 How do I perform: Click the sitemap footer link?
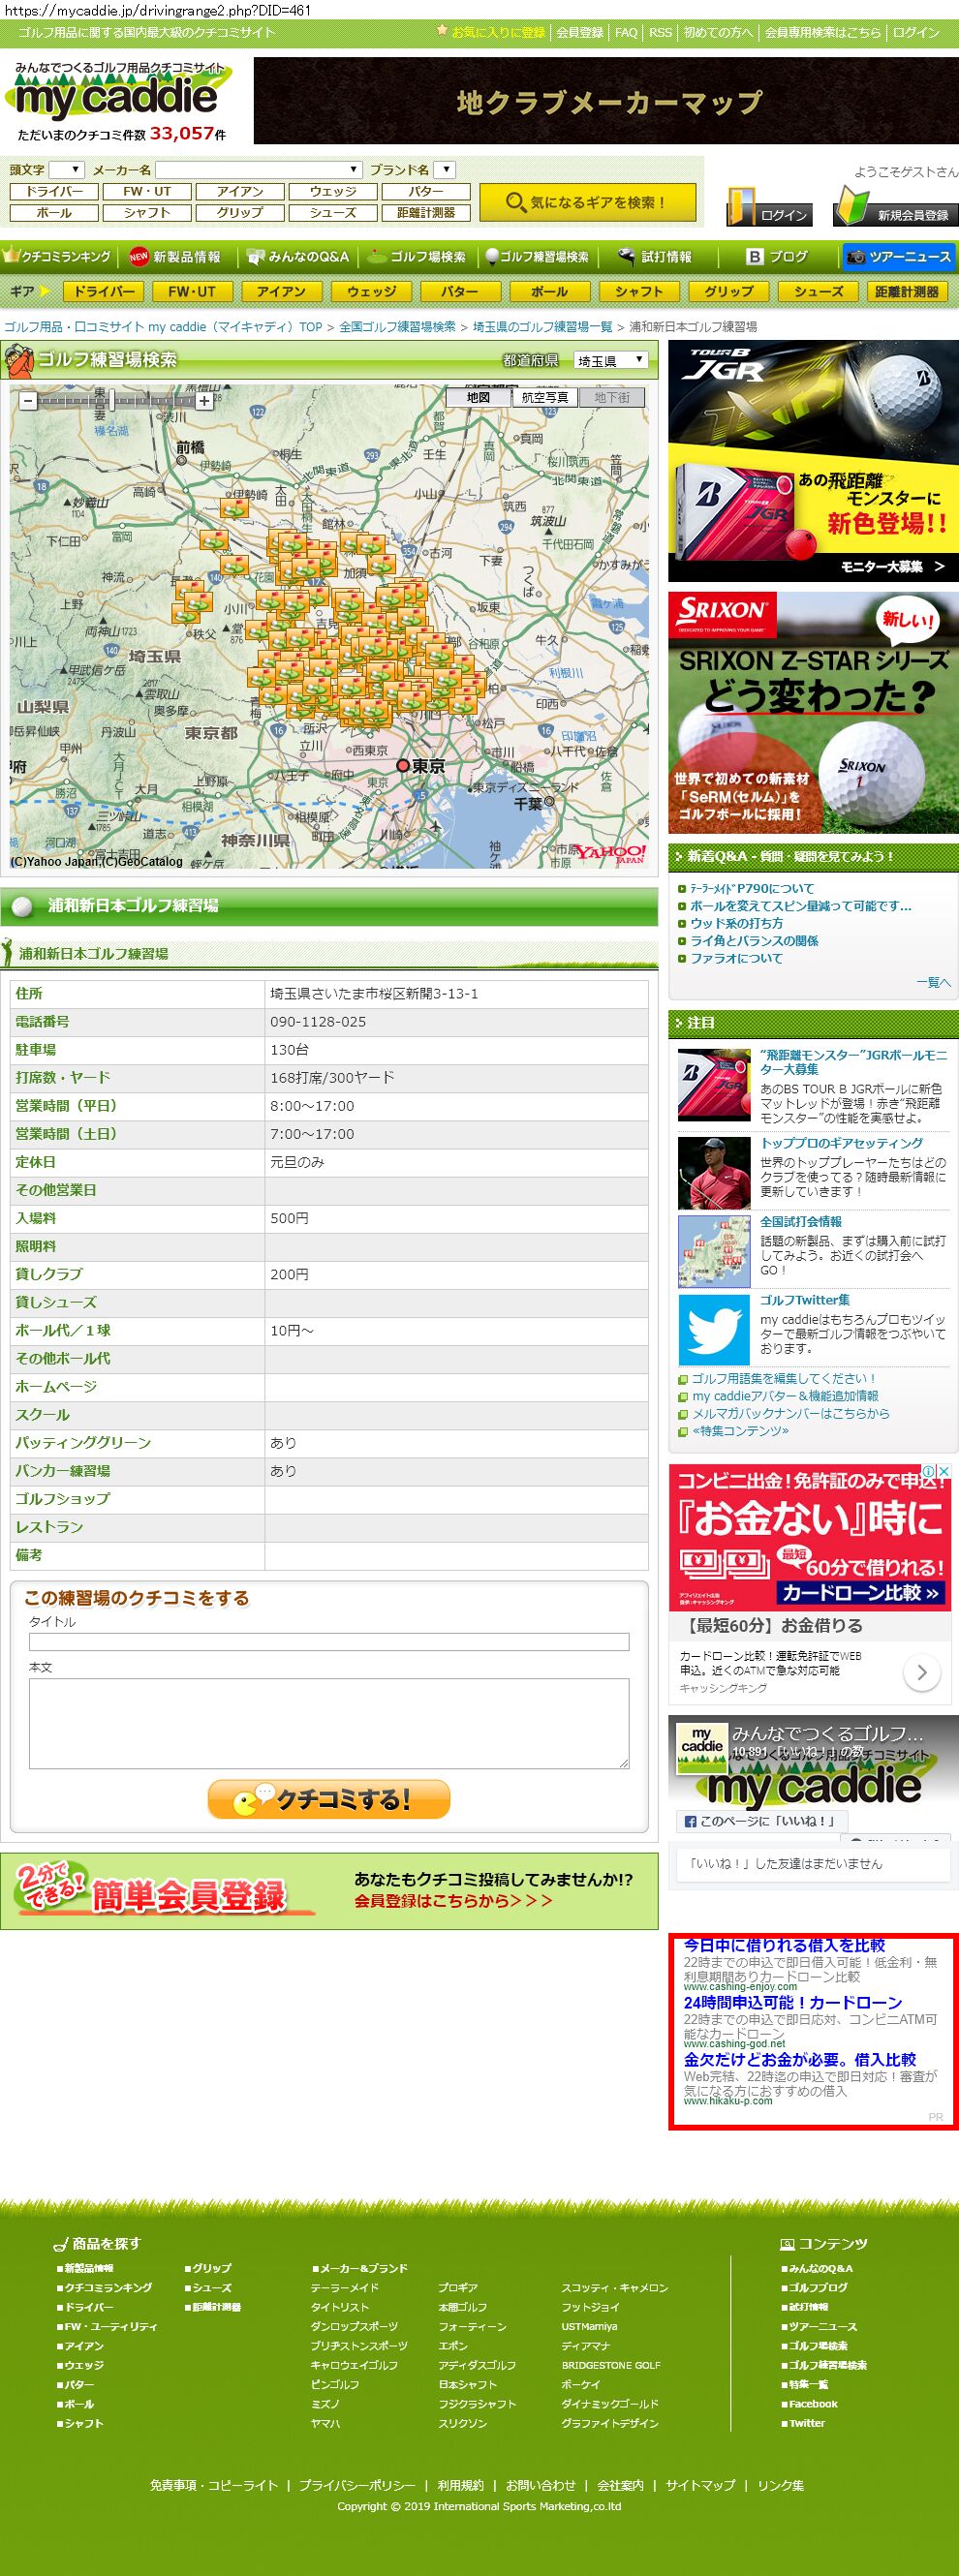point(700,2485)
